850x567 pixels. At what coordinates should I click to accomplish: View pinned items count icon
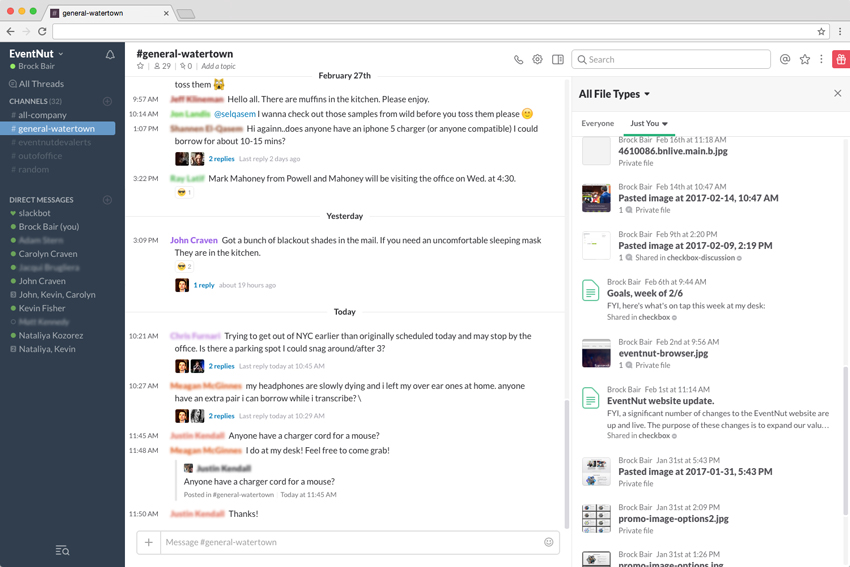pyautogui.click(x=186, y=66)
